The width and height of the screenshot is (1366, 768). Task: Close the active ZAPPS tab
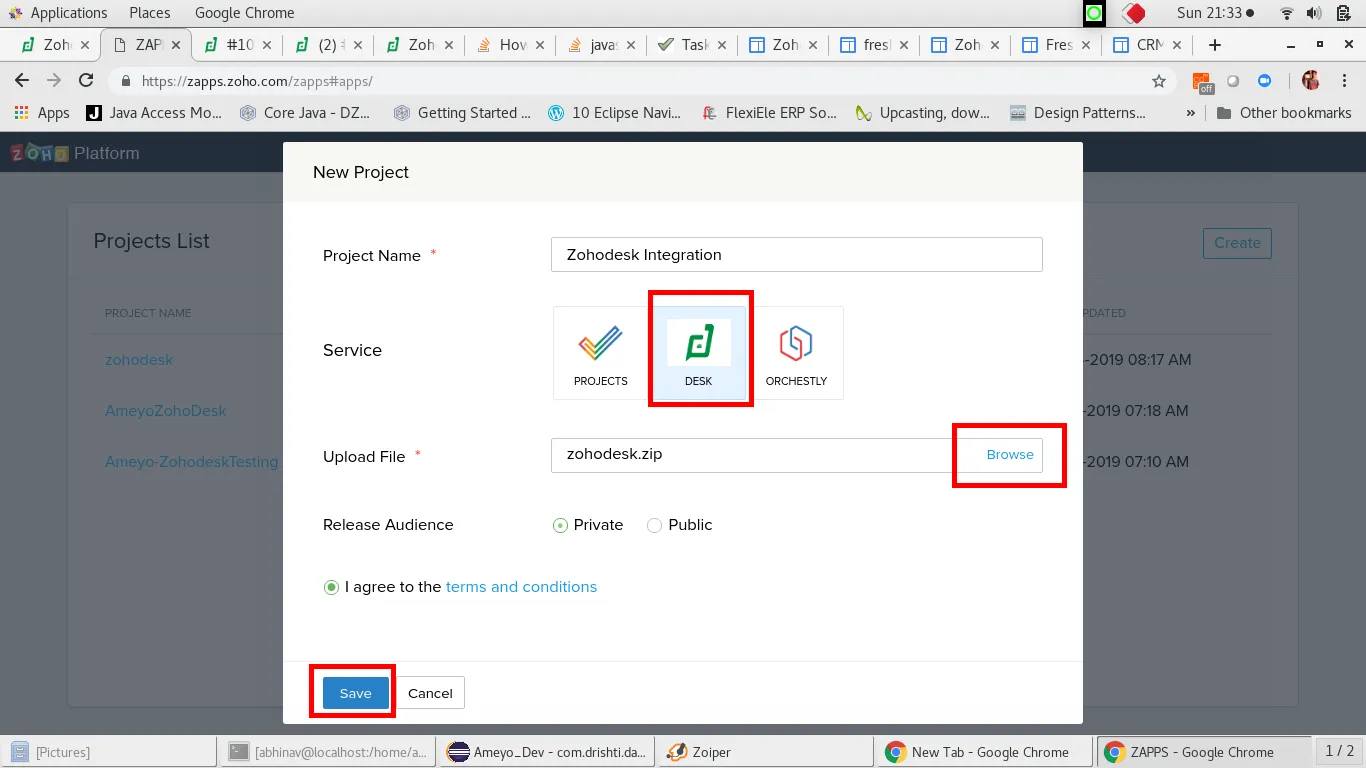pos(176,45)
